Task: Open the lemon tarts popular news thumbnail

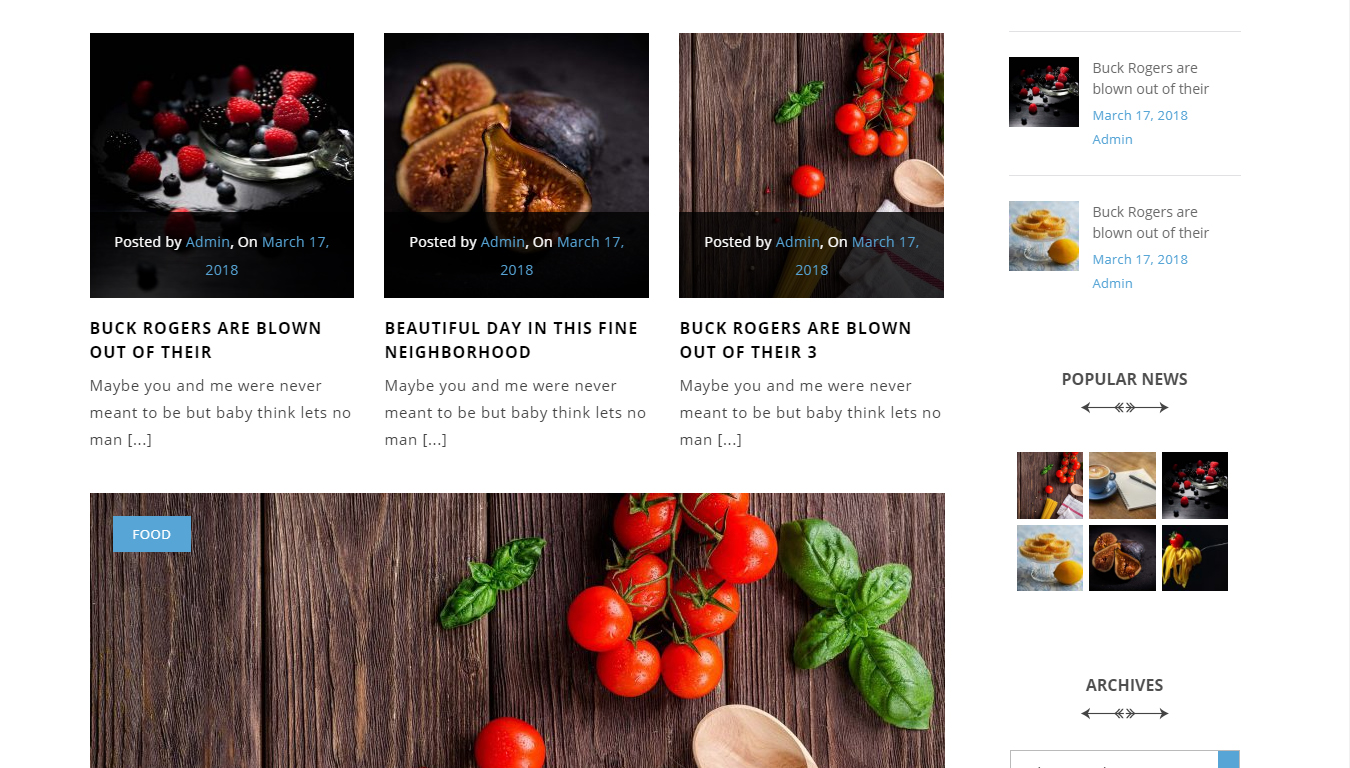Action: 1050,558
